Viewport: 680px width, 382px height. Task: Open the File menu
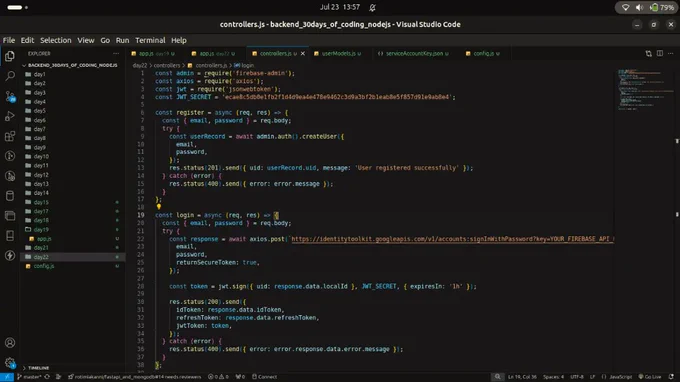click(x=9, y=40)
